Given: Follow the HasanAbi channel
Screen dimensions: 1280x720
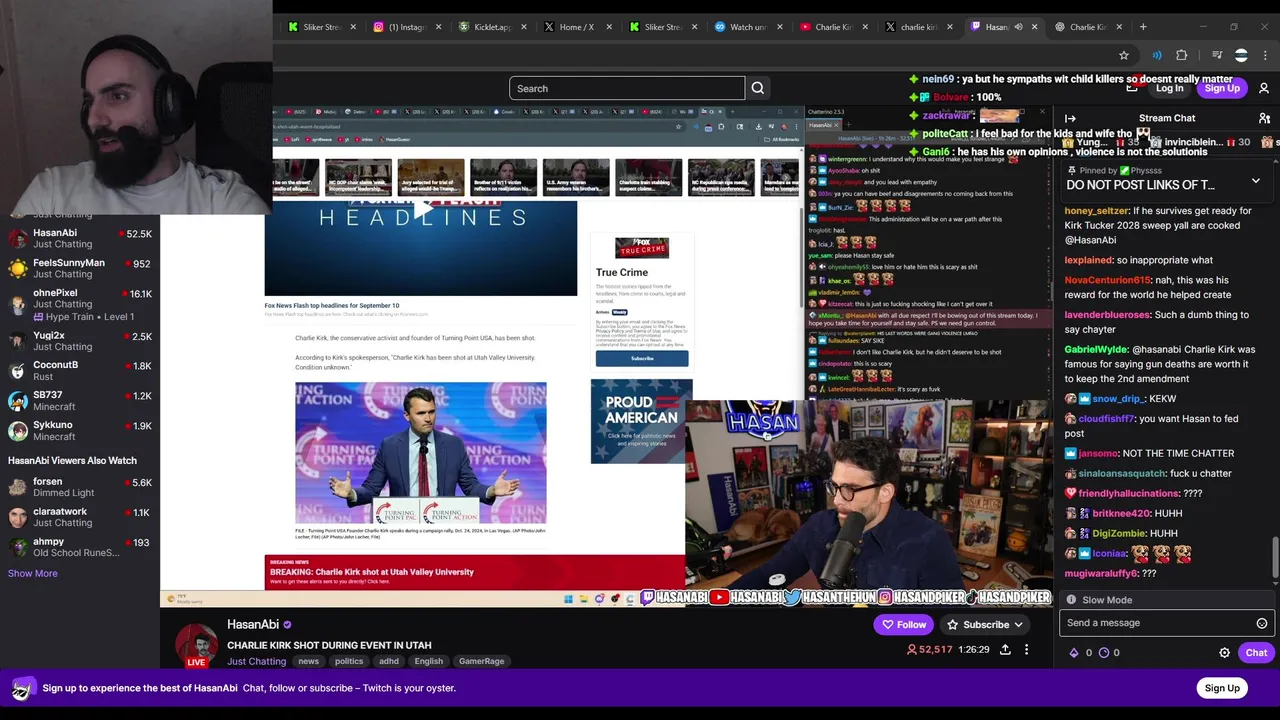Looking at the screenshot, I should point(904,625).
